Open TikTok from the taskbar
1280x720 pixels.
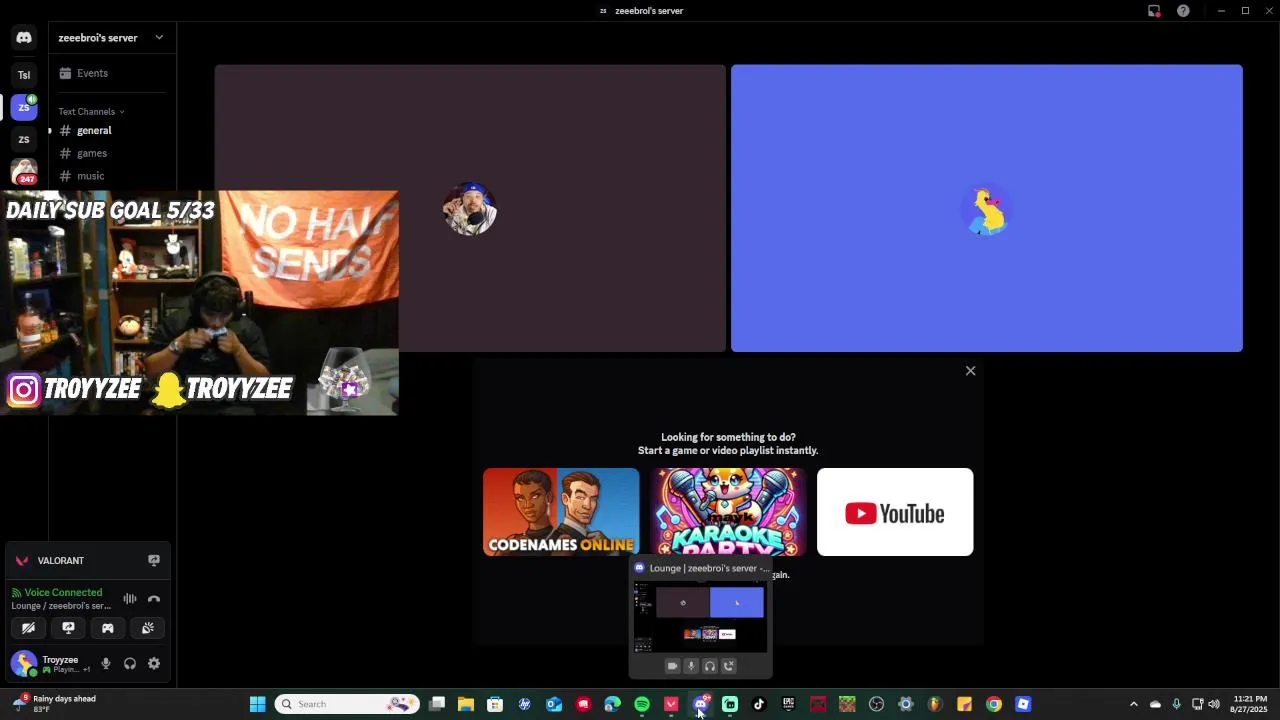pos(759,704)
